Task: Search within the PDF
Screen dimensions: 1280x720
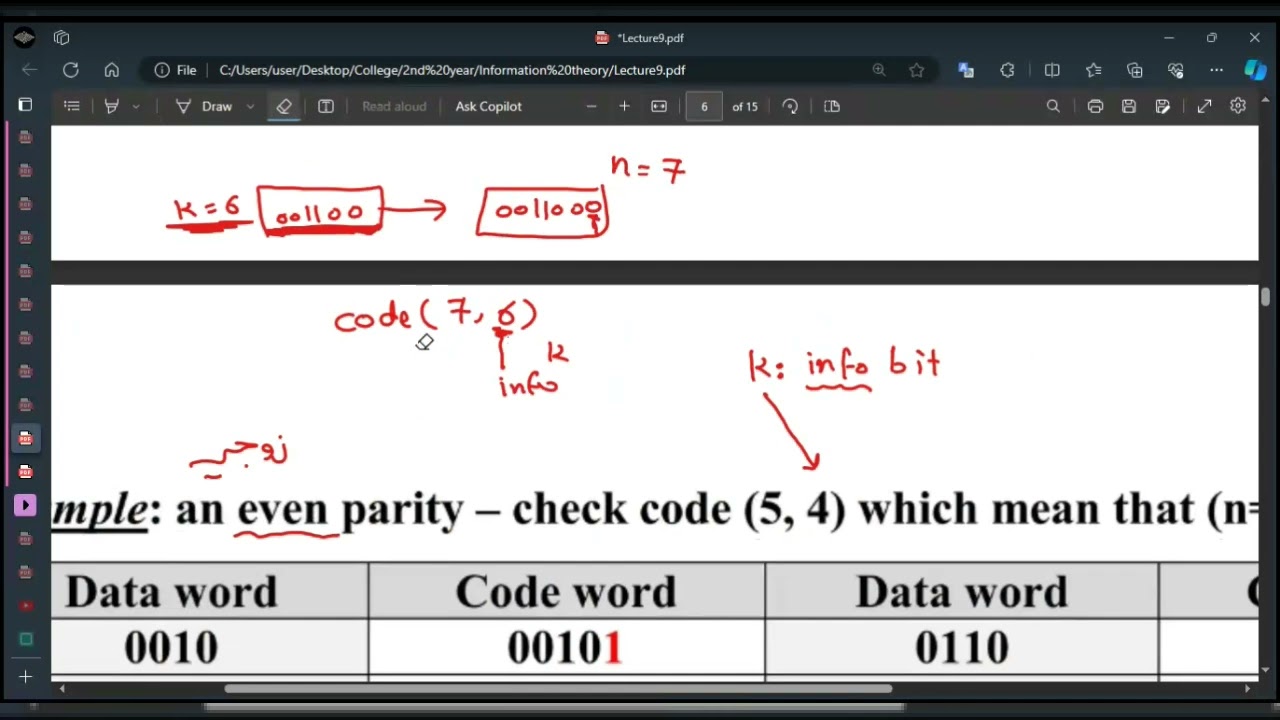Action: coord(1053,106)
